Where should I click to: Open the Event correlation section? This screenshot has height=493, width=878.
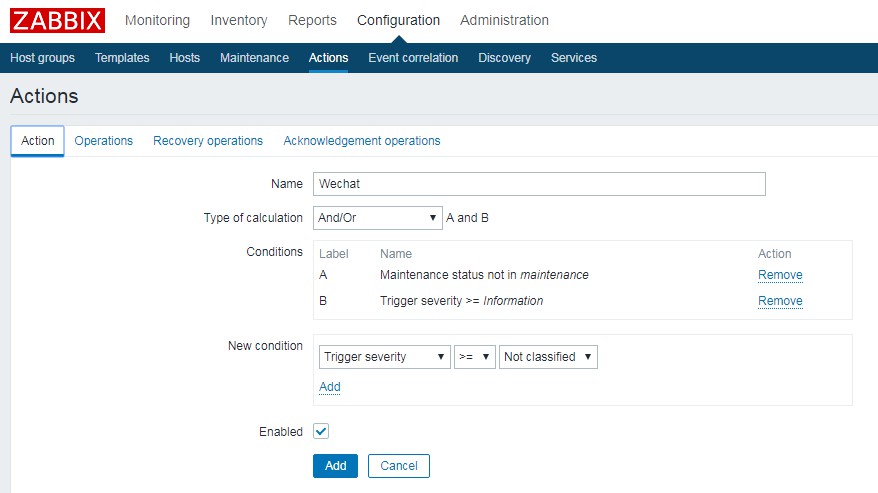pyautogui.click(x=413, y=58)
